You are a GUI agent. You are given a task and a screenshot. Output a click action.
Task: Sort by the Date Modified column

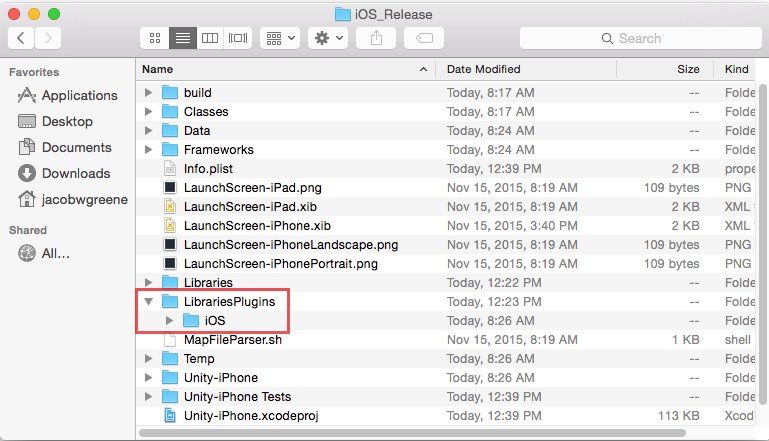click(483, 69)
